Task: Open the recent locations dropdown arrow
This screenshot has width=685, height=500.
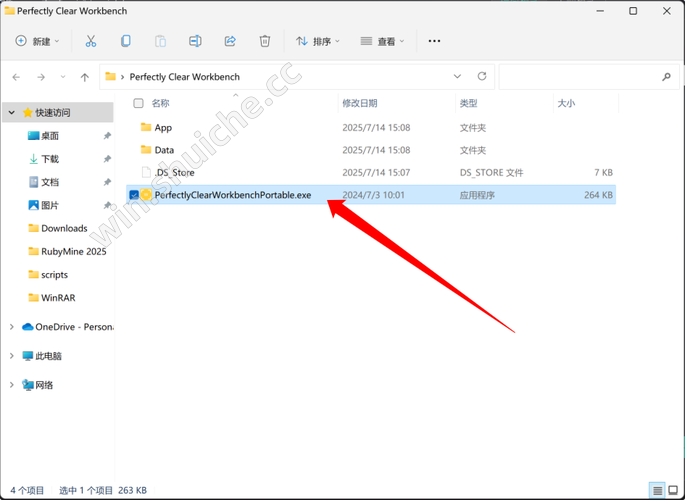Action: click(x=63, y=77)
